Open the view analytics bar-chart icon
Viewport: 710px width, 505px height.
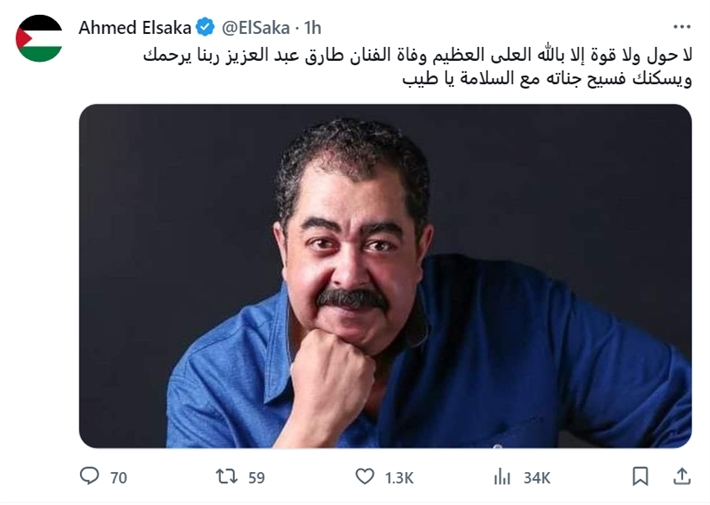(502, 477)
